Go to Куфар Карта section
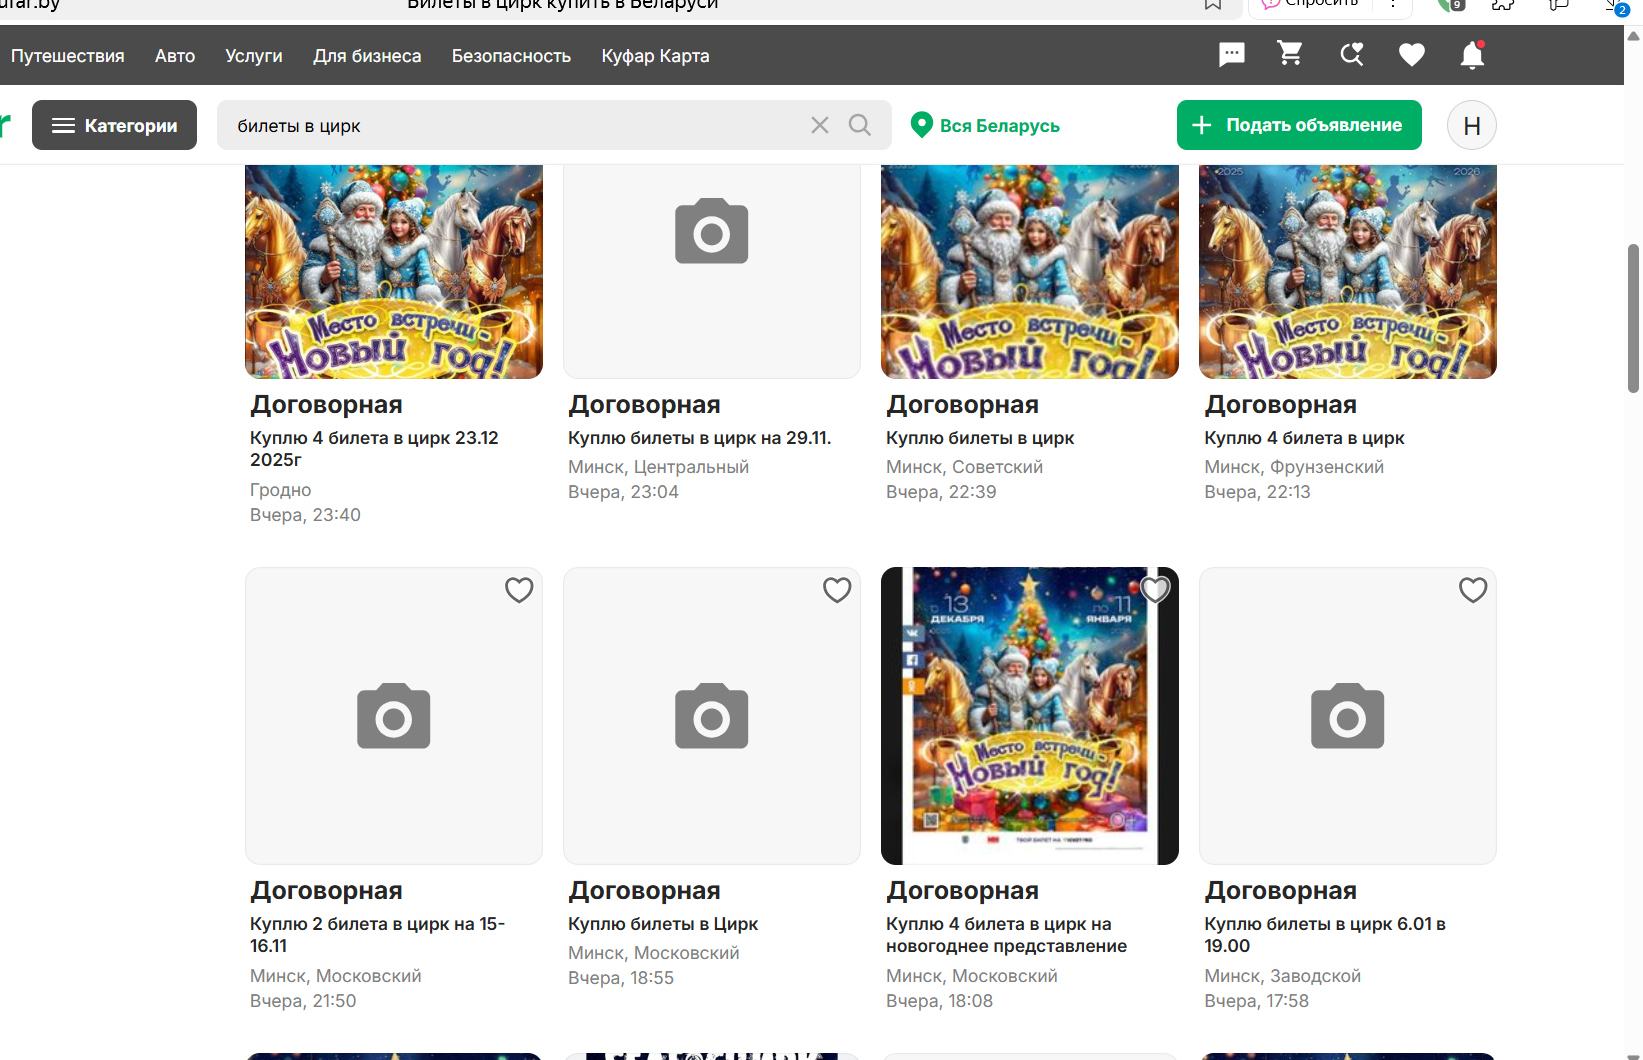The width and height of the screenshot is (1643, 1060). point(655,56)
